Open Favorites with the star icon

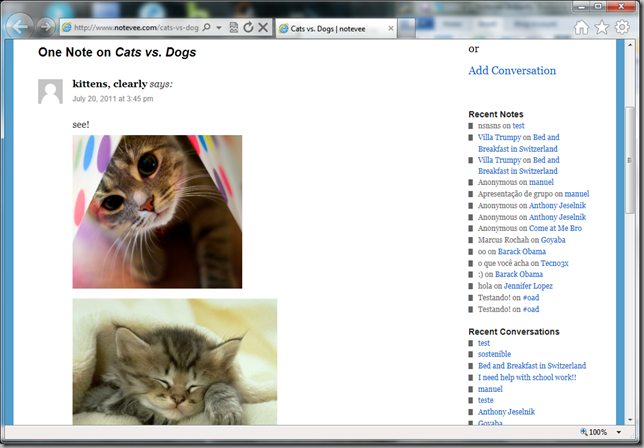[x=602, y=28]
